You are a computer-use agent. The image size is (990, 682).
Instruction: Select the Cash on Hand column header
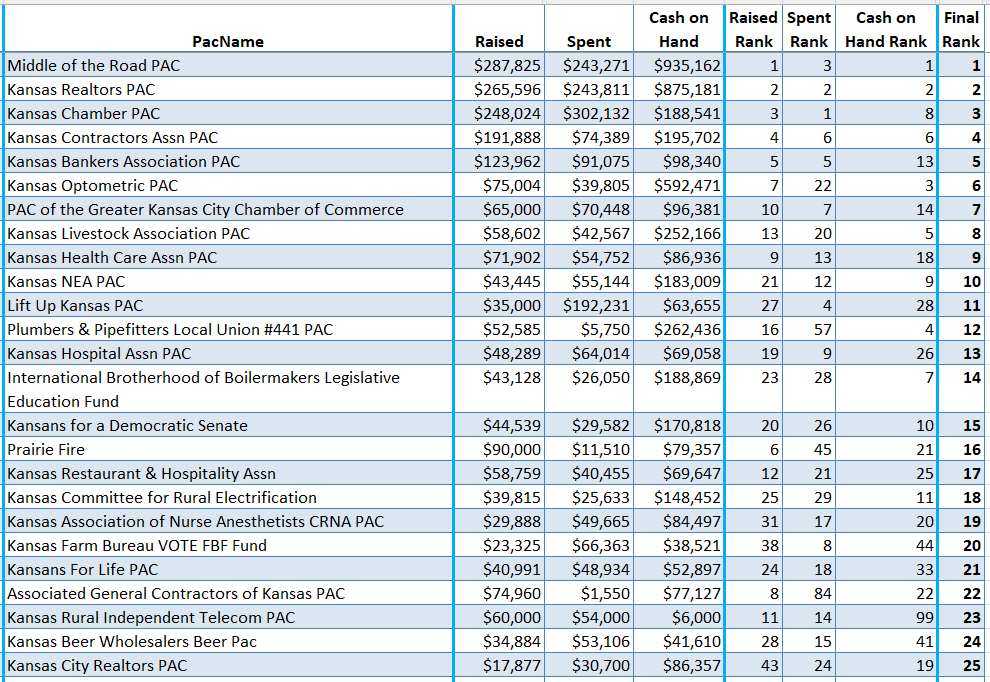point(679,29)
